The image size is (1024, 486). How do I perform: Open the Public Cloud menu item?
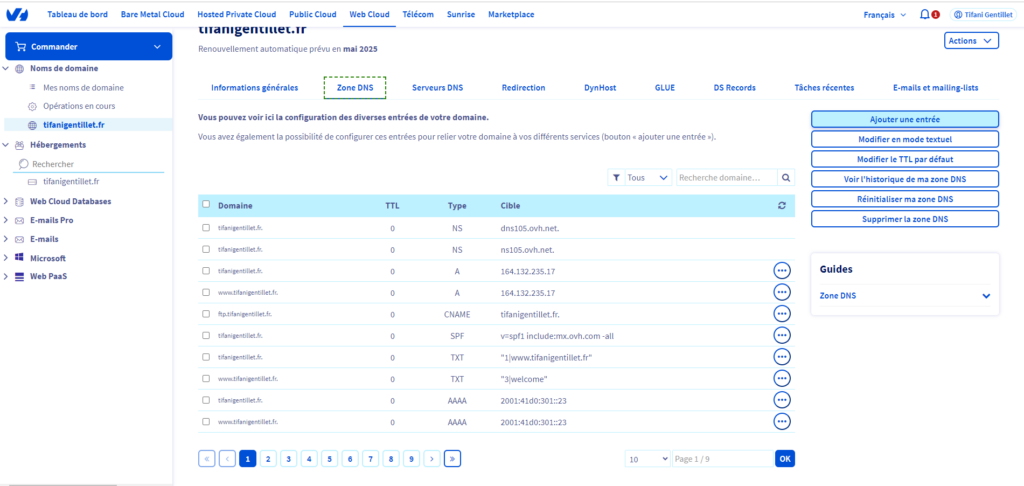314,15
